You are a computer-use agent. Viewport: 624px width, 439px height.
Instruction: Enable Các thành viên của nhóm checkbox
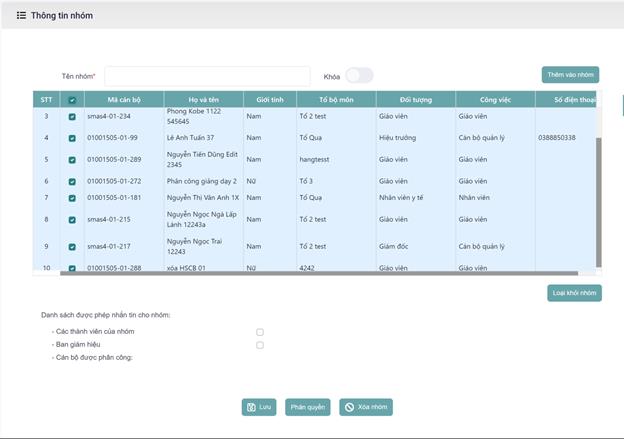[x=260, y=331]
